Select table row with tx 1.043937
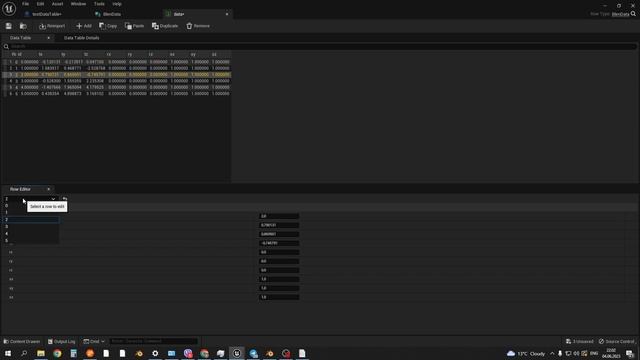The image size is (640, 360). pos(116,68)
